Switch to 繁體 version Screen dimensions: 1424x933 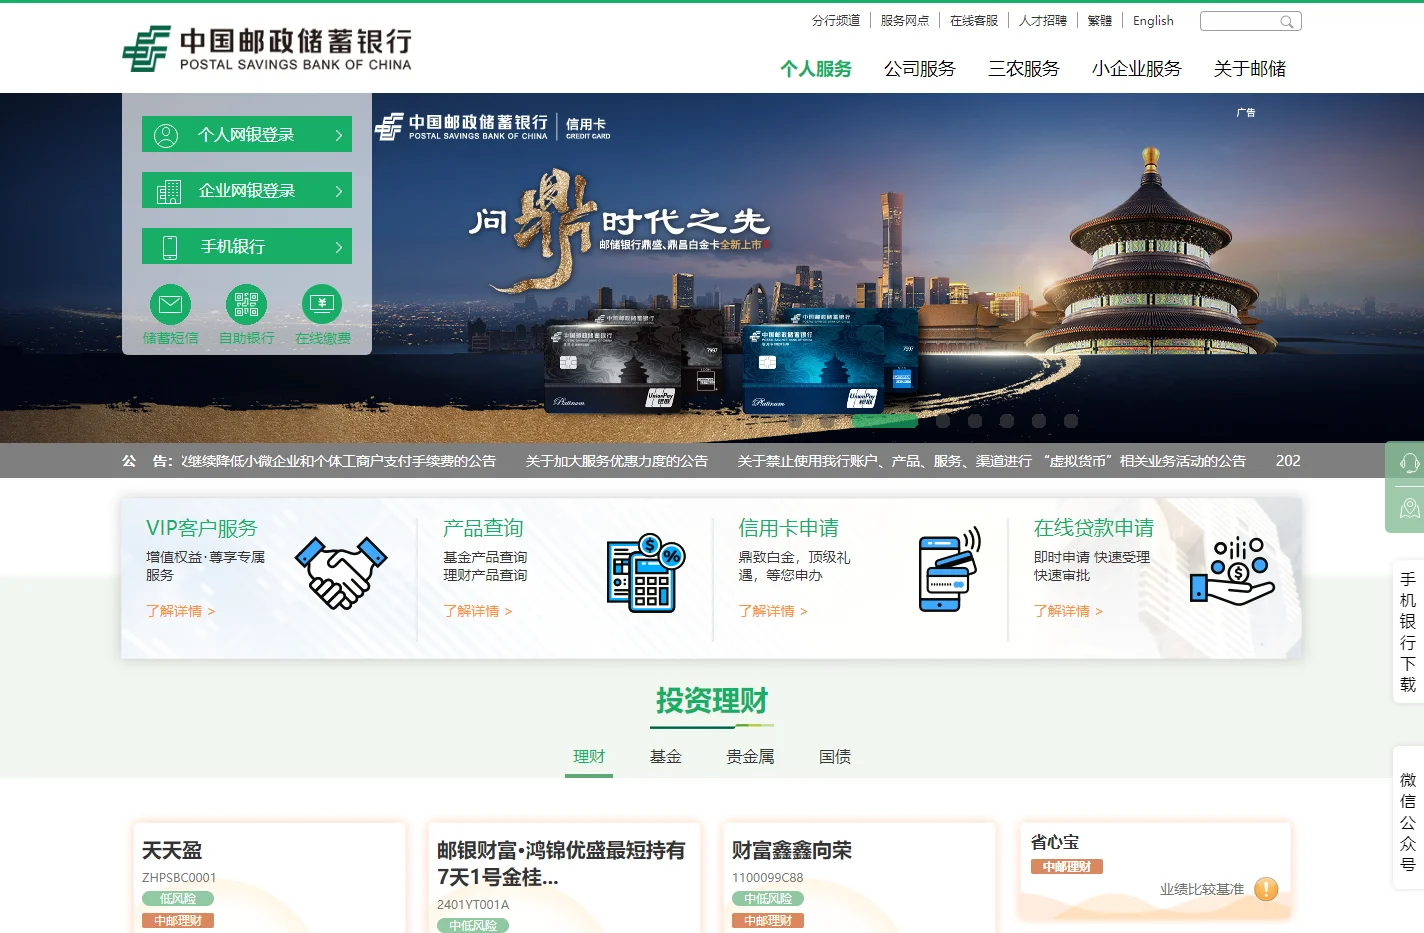(x=1100, y=21)
